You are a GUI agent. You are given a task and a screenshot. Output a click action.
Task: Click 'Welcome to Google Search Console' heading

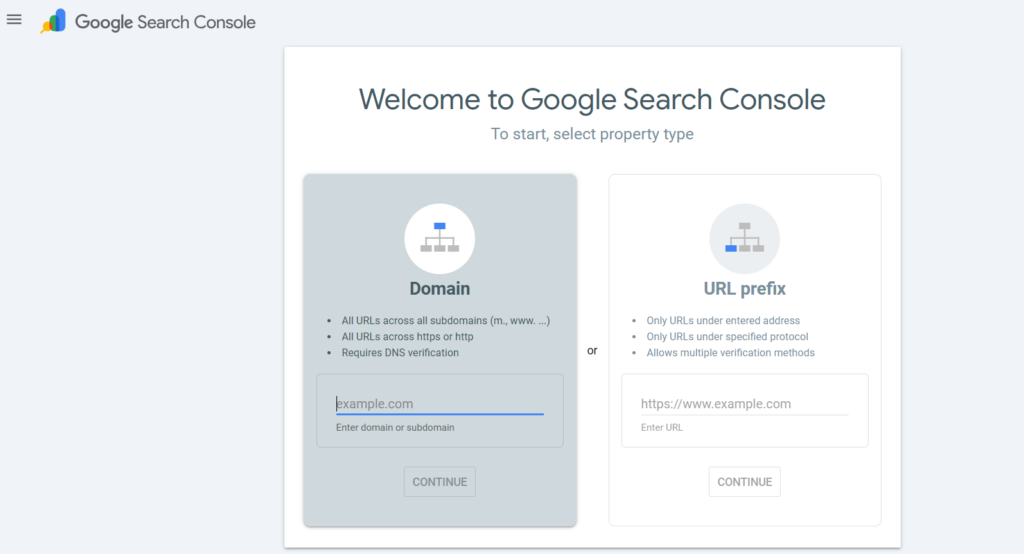coord(592,100)
